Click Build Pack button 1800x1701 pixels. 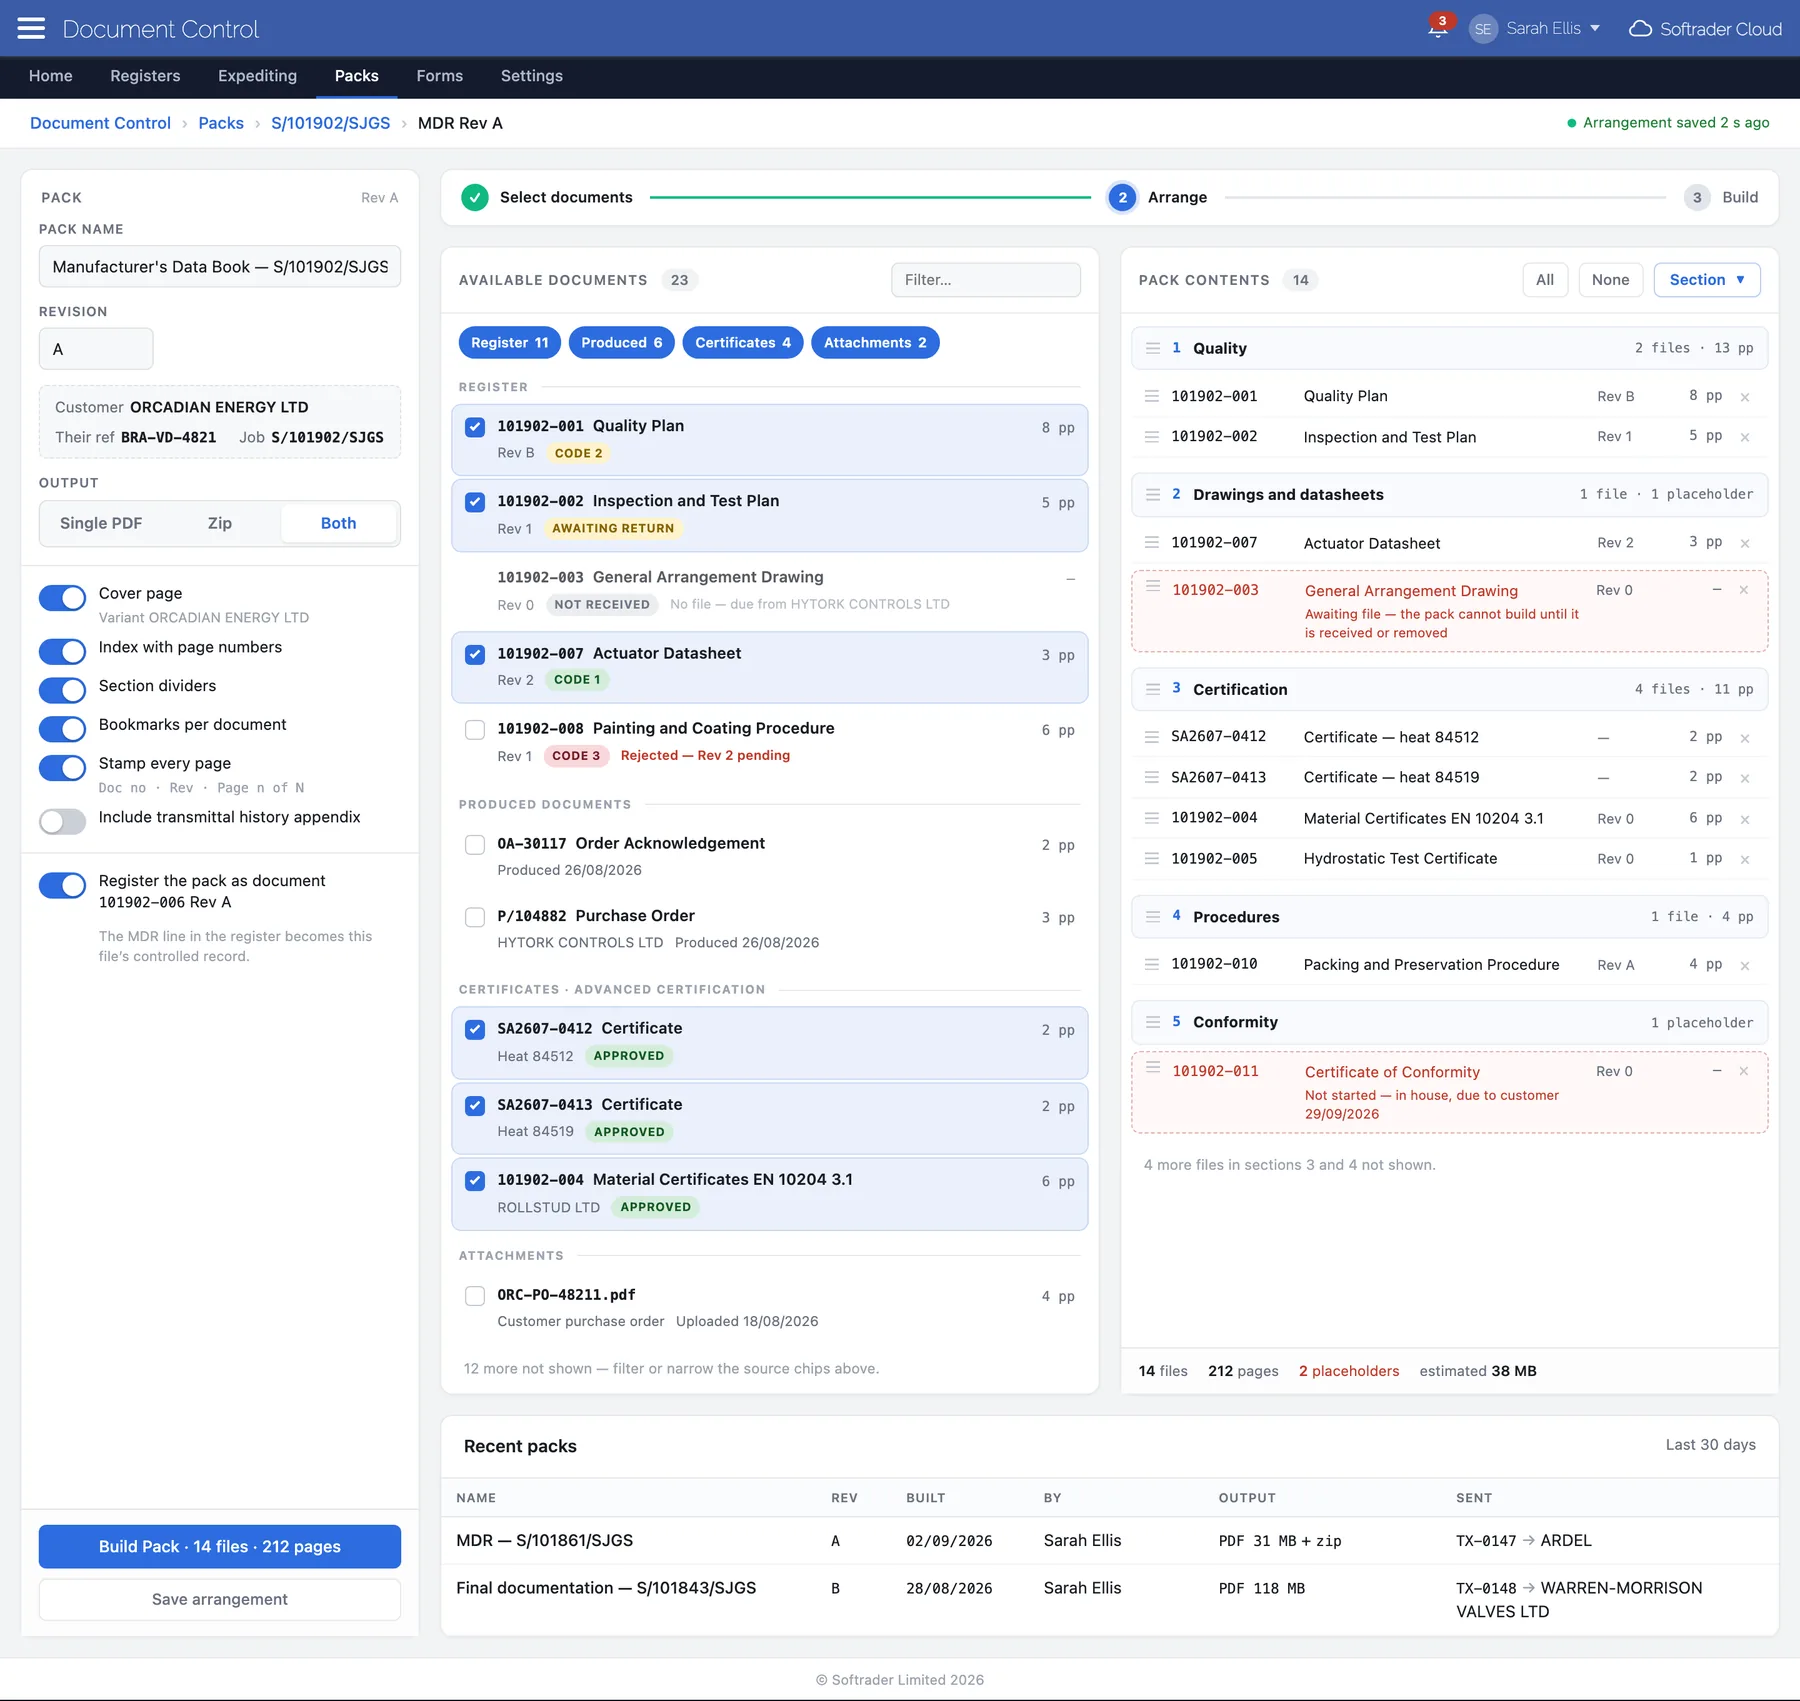click(220, 1547)
